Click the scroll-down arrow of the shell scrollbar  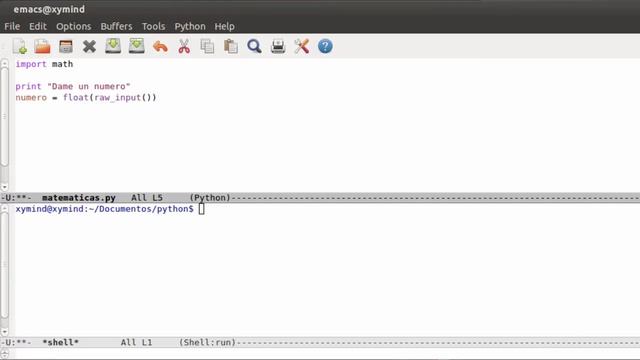4,332
